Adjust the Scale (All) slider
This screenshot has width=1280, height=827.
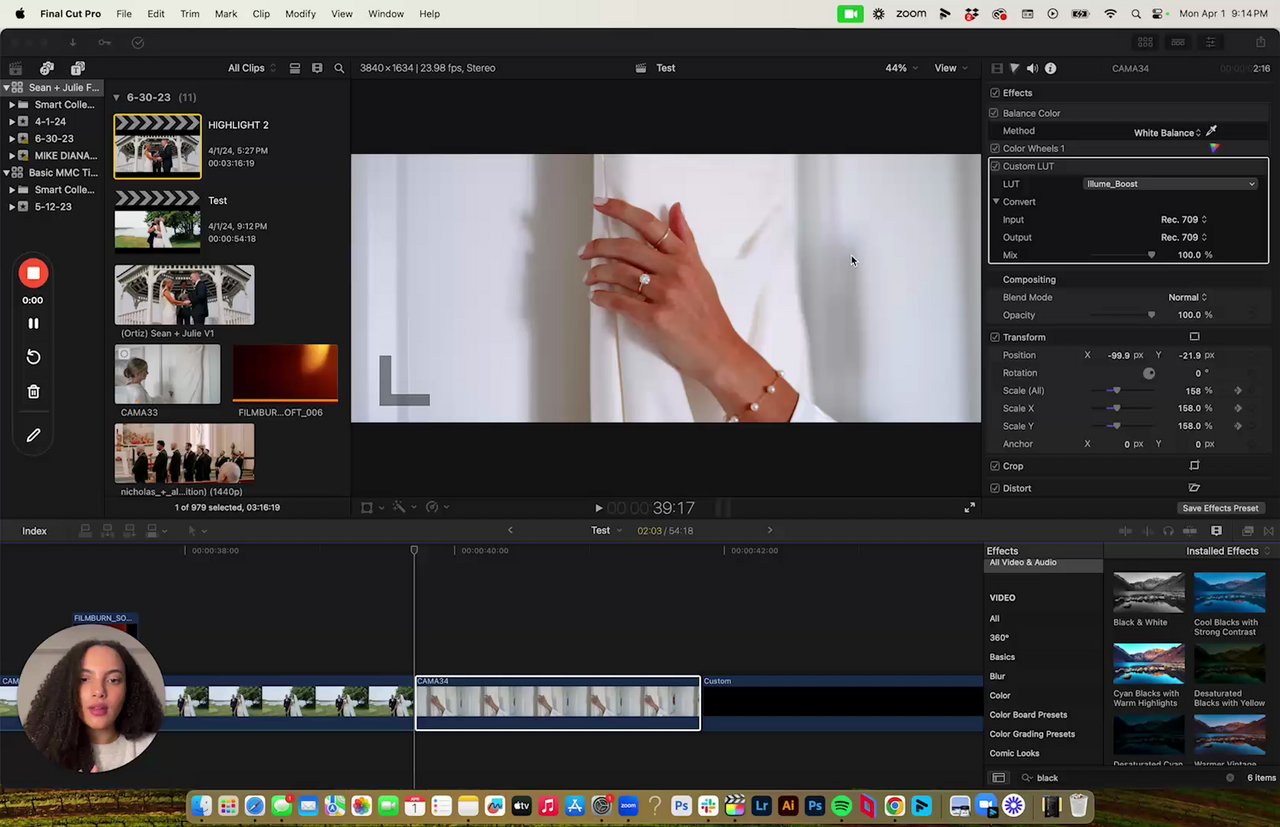(1115, 391)
